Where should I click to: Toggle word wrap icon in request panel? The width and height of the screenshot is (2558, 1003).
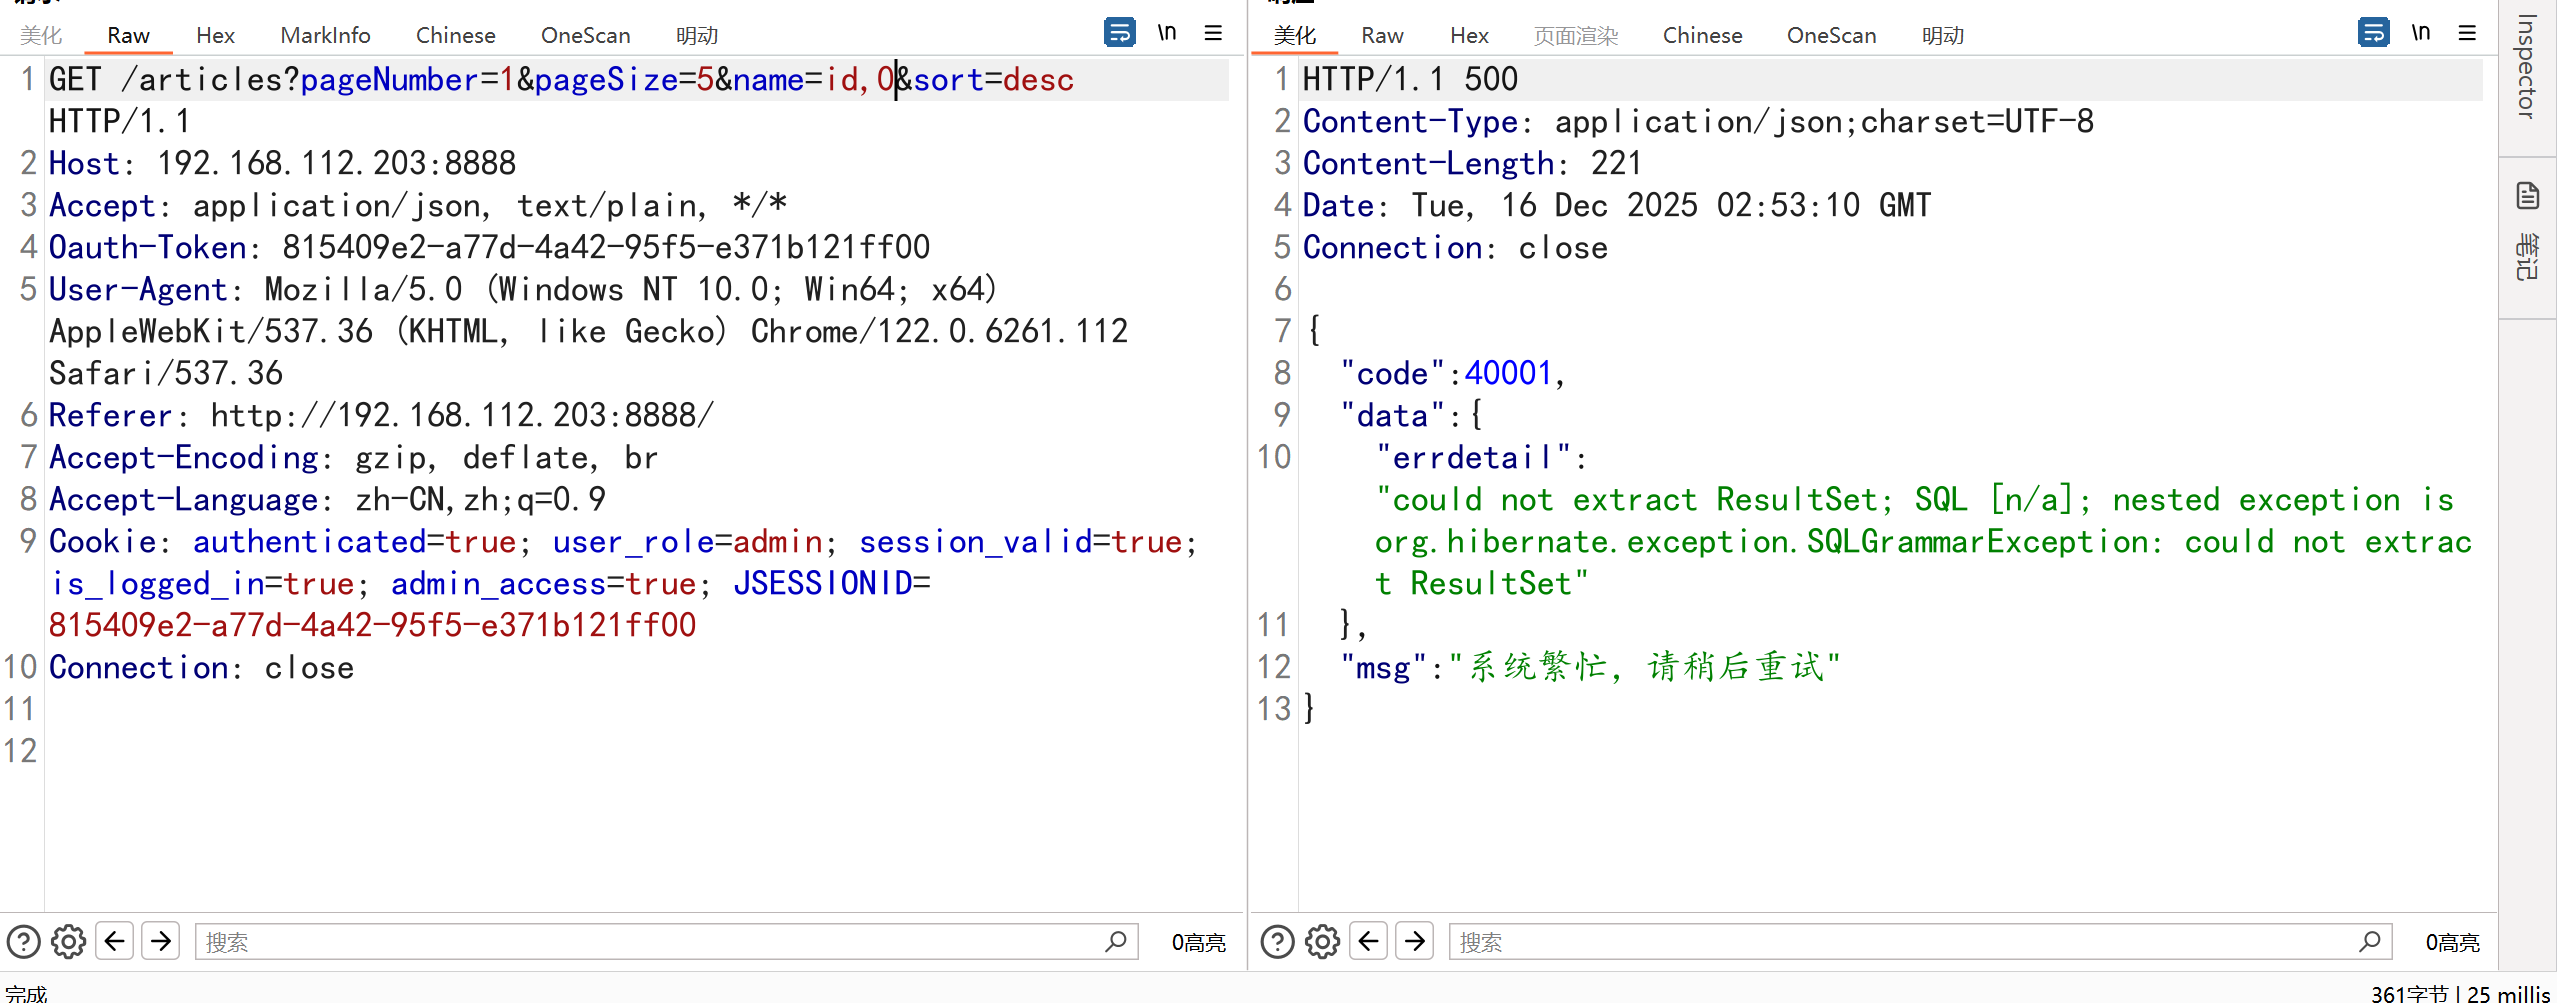[1119, 33]
